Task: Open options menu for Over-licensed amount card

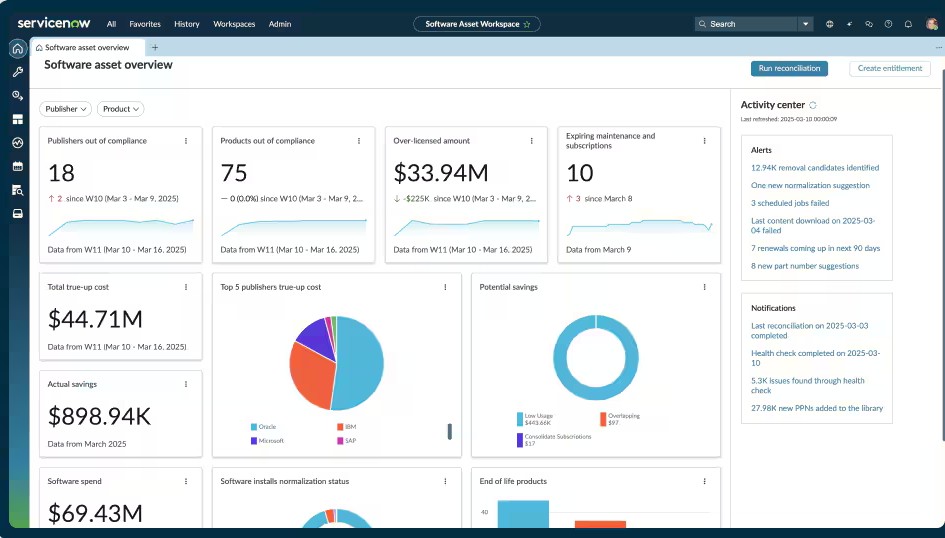Action: coord(532,141)
